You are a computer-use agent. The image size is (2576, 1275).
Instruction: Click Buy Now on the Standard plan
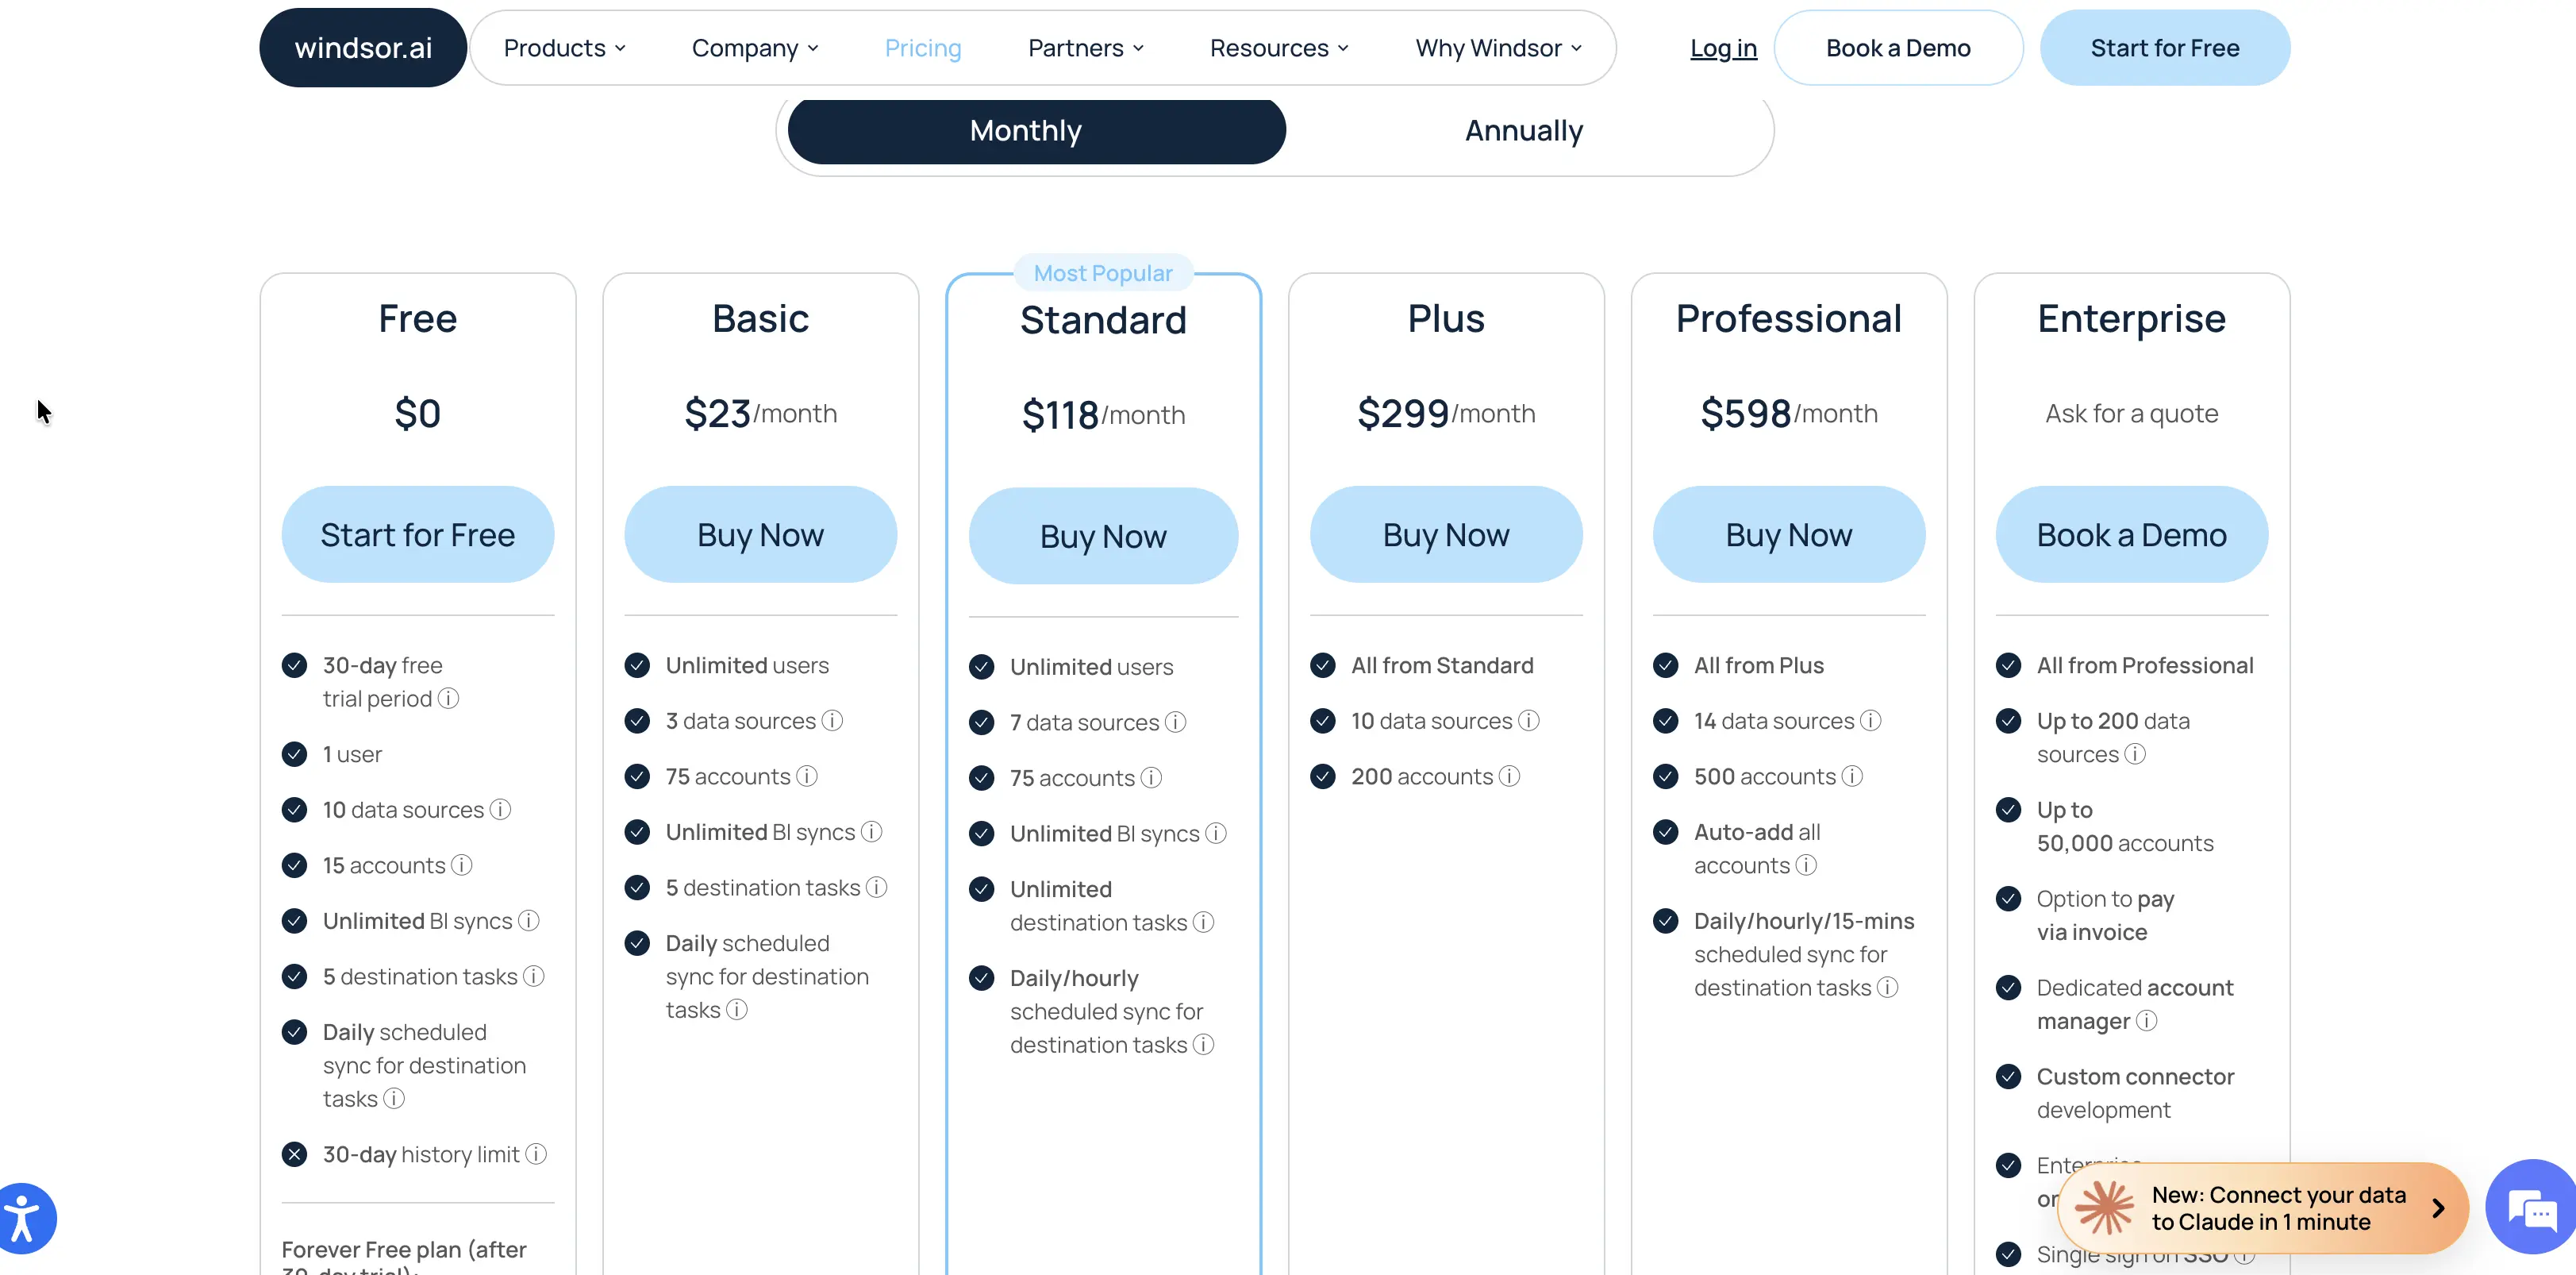tap(1103, 536)
